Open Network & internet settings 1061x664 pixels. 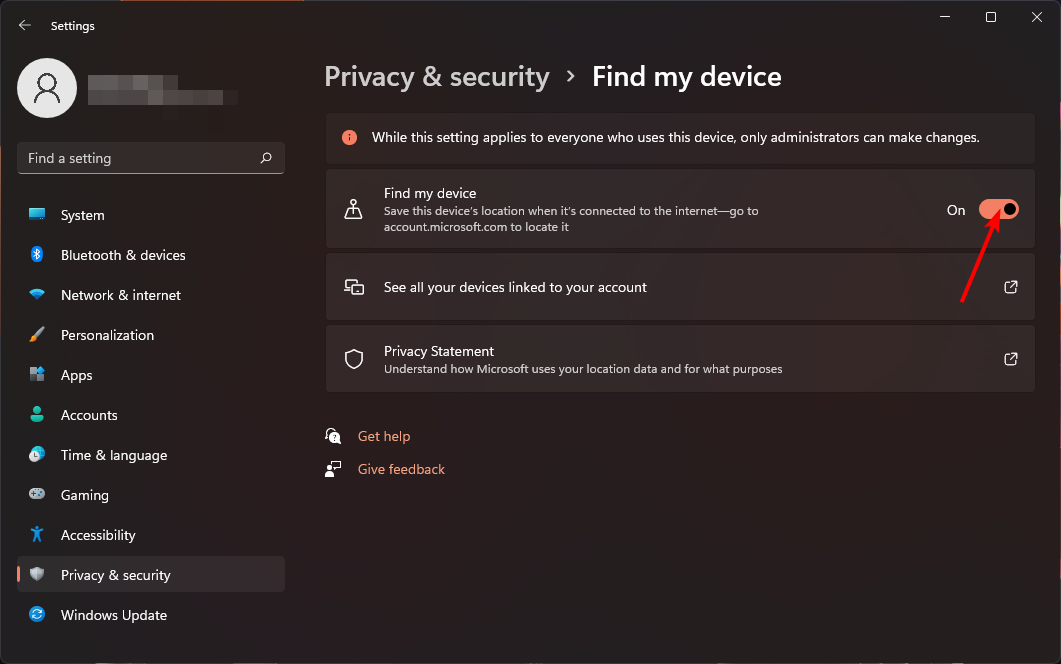(x=120, y=295)
